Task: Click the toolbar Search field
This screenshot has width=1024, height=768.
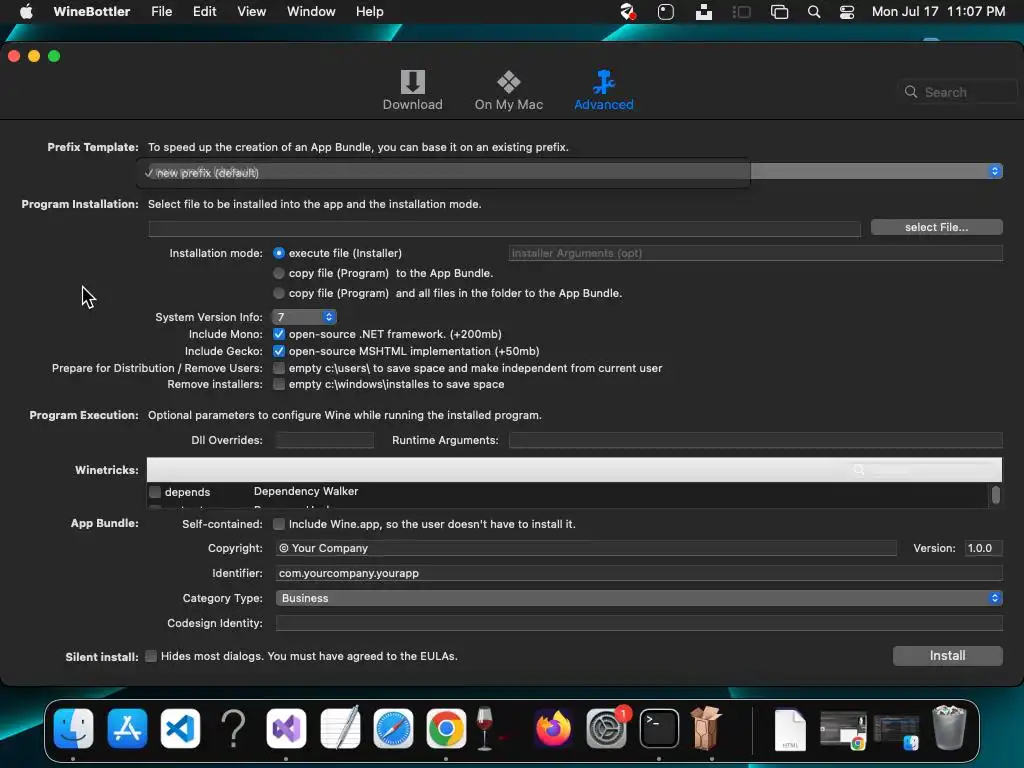Action: [x=957, y=92]
